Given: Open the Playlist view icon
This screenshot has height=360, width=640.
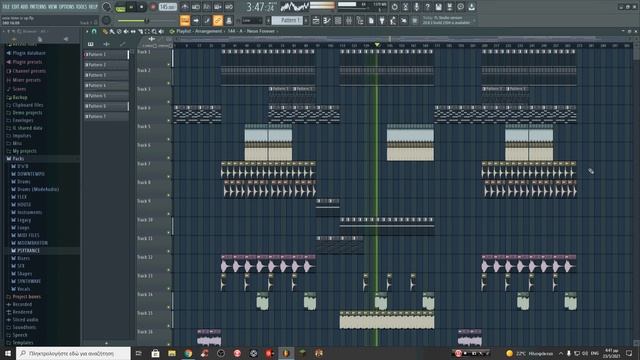Looking at the screenshot, I should click(316, 20).
